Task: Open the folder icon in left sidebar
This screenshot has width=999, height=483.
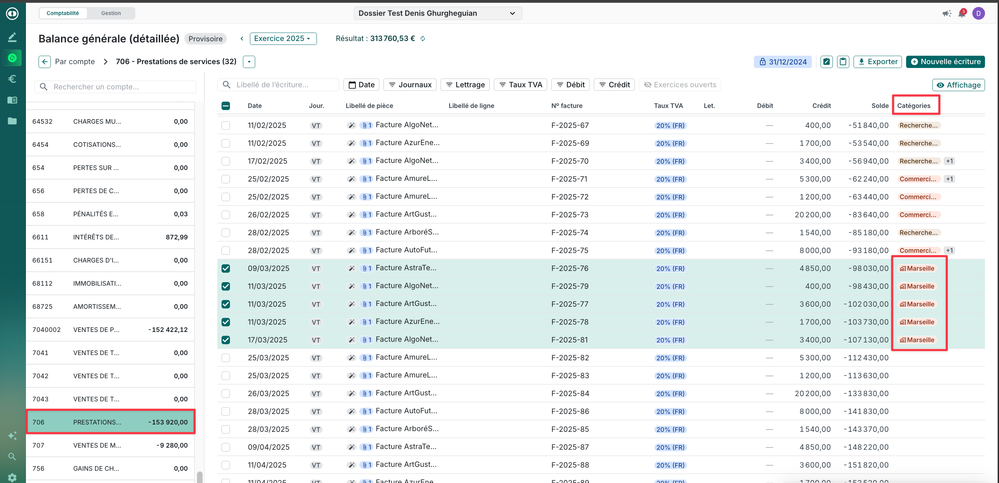Action: pos(12,121)
